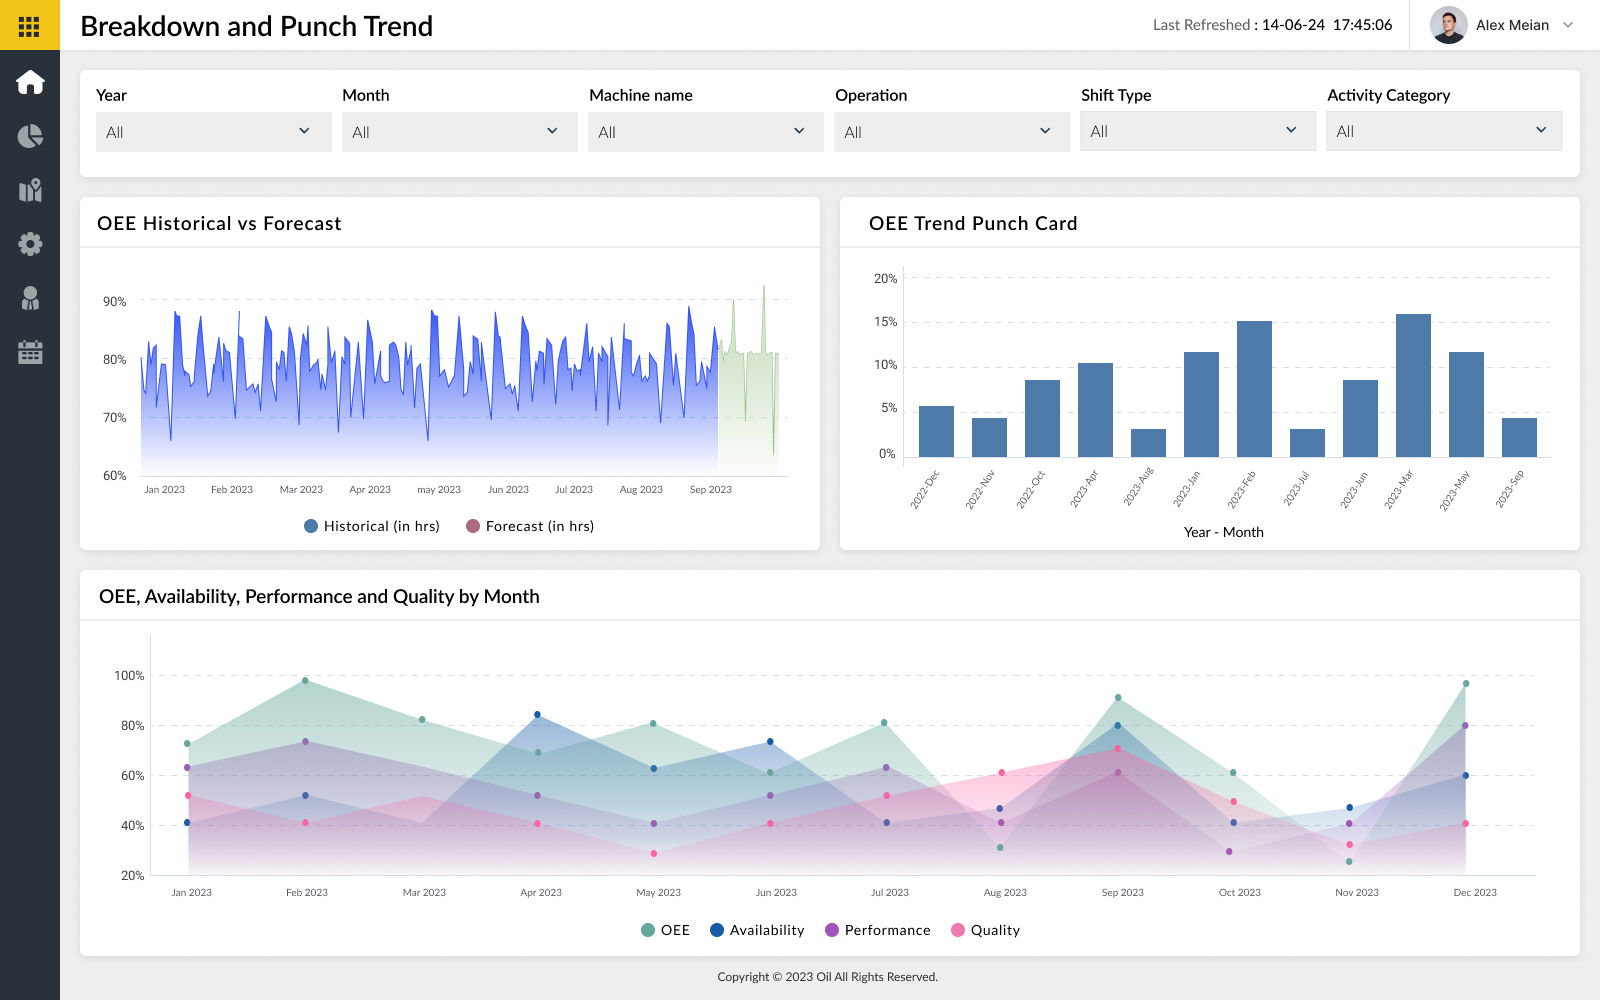The width and height of the screenshot is (1600, 1000).
Task: Expand user menu chevron beside Alex Meian
Action: pos(1568,25)
